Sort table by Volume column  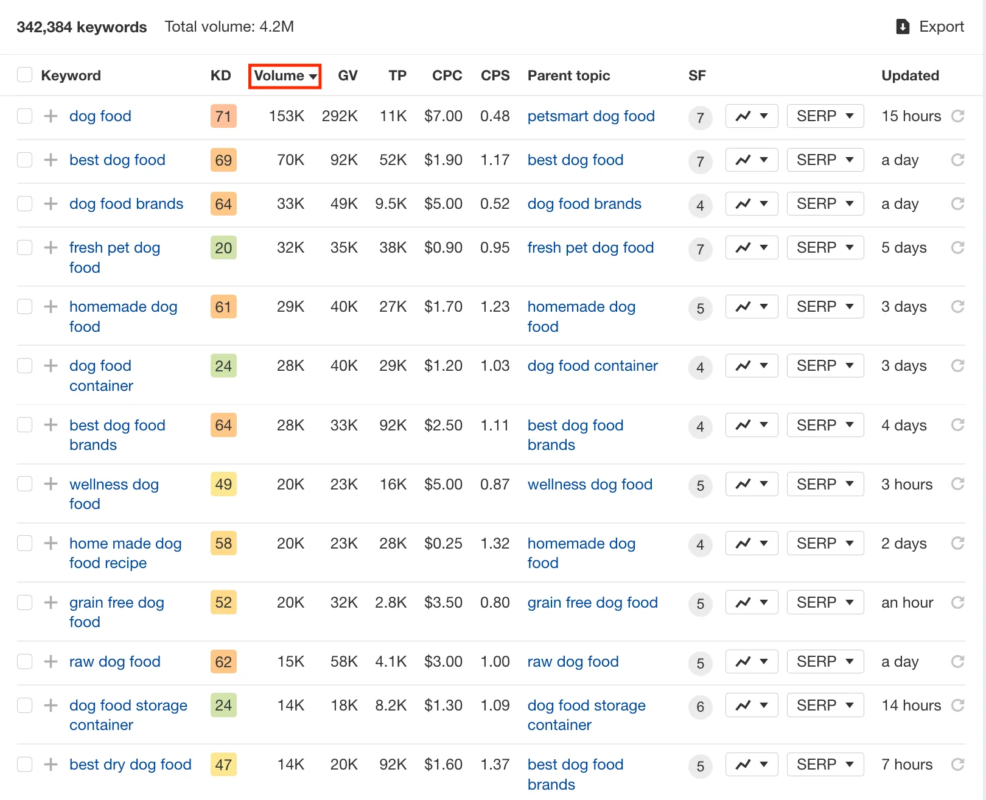[285, 75]
